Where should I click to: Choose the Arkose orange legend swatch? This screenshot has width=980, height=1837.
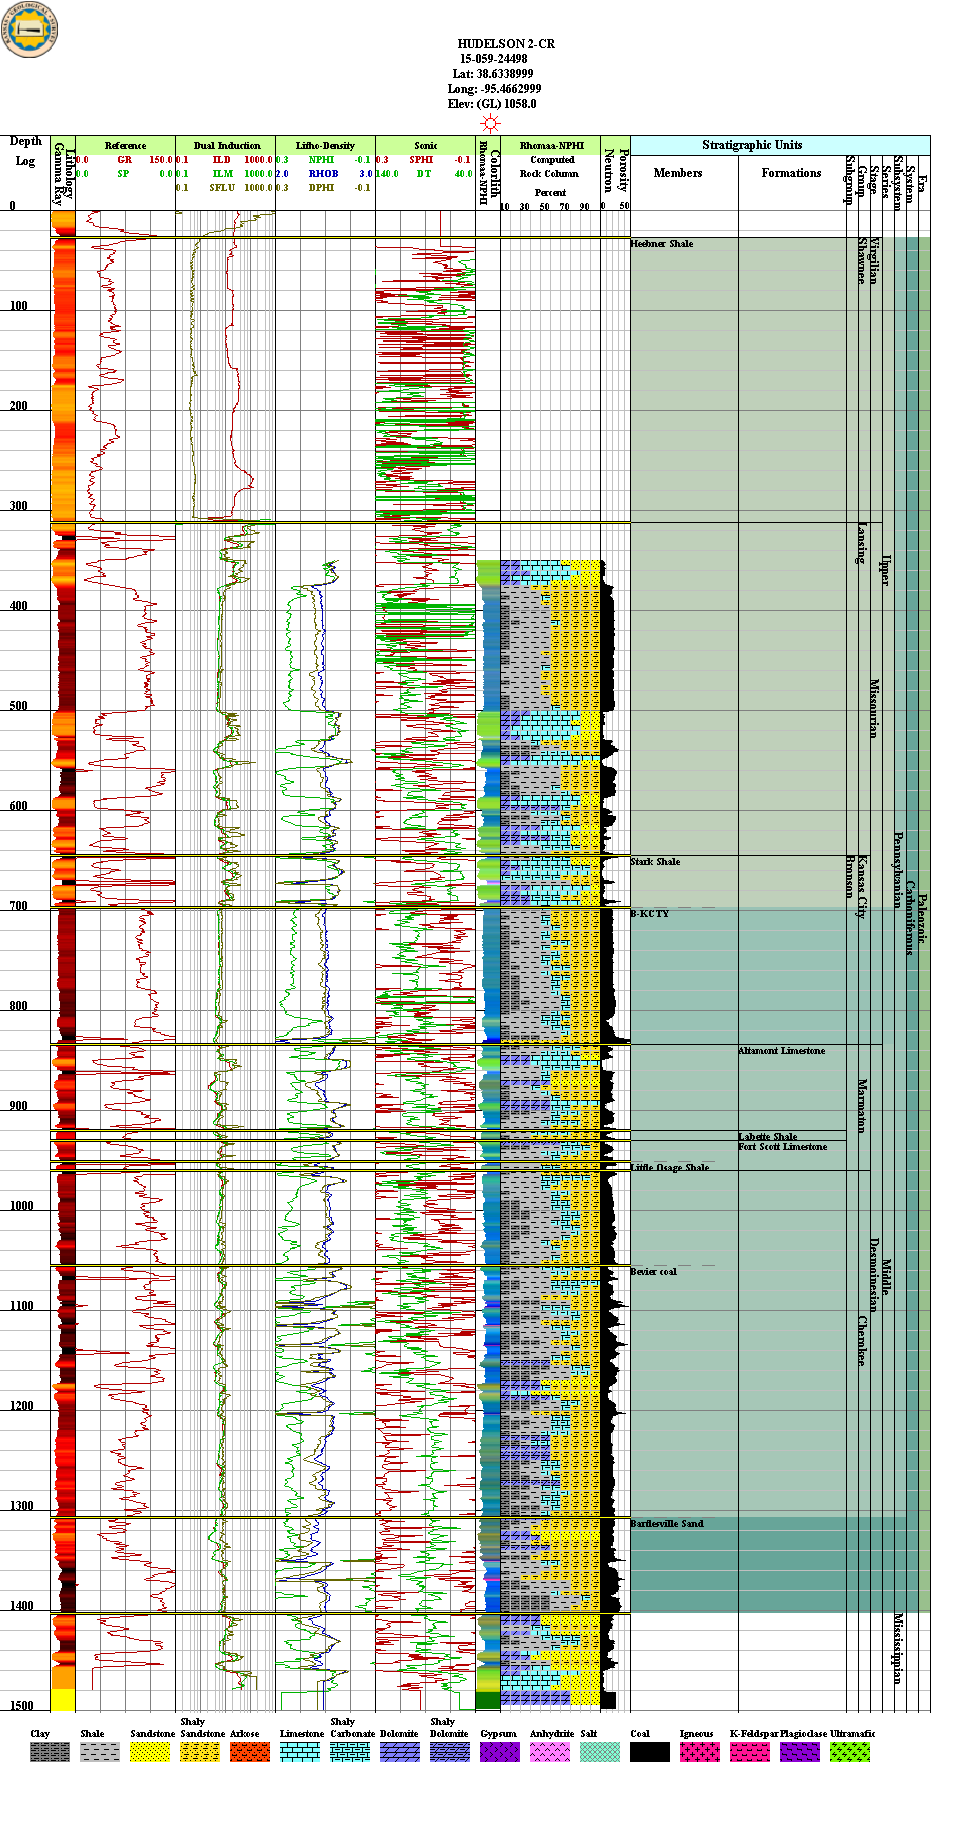[249, 1751]
